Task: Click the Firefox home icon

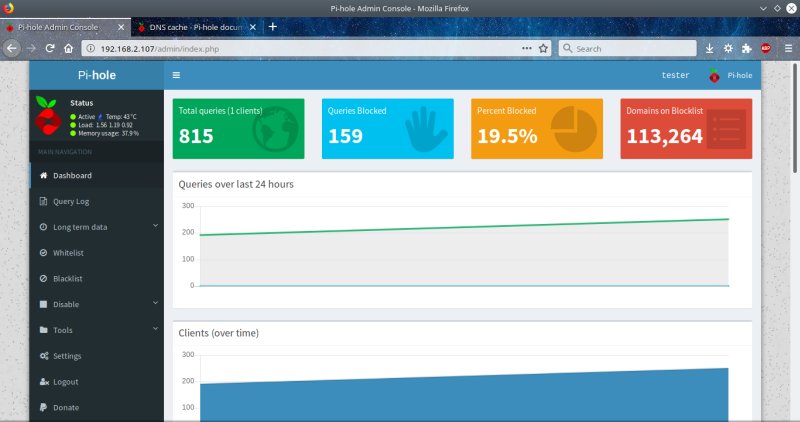Action: [x=68, y=48]
